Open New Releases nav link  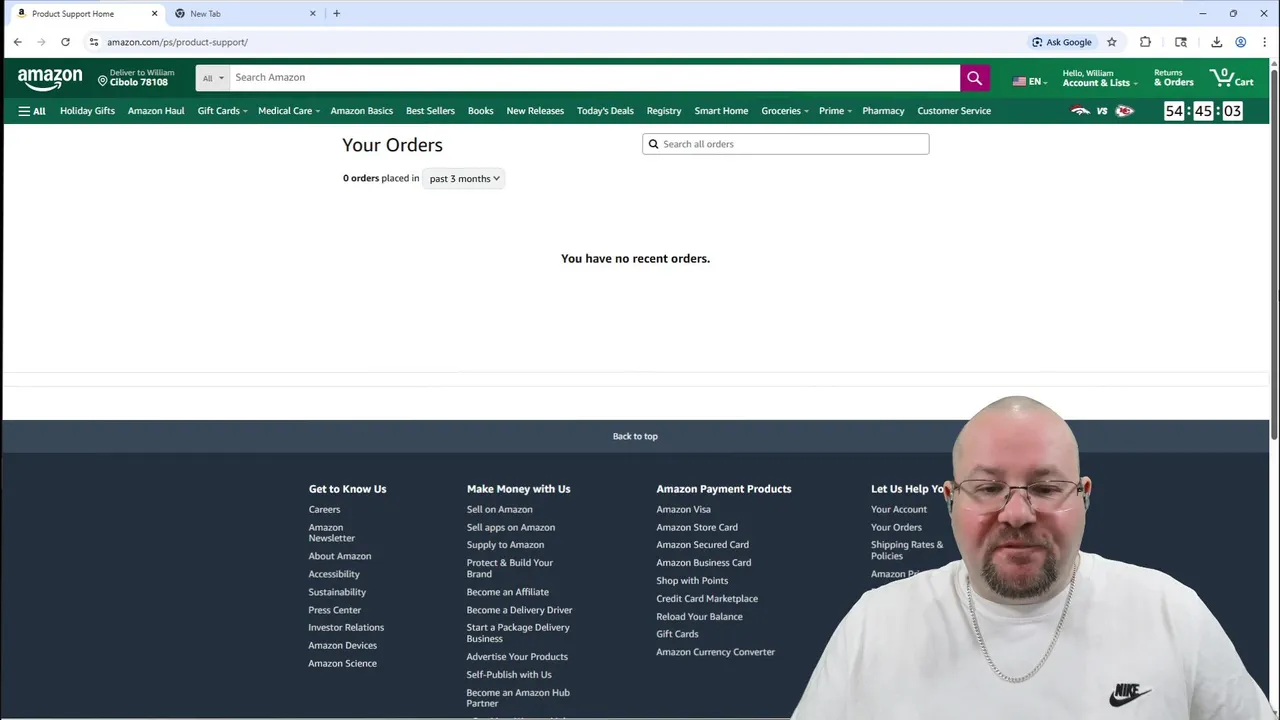(x=535, y=111)
